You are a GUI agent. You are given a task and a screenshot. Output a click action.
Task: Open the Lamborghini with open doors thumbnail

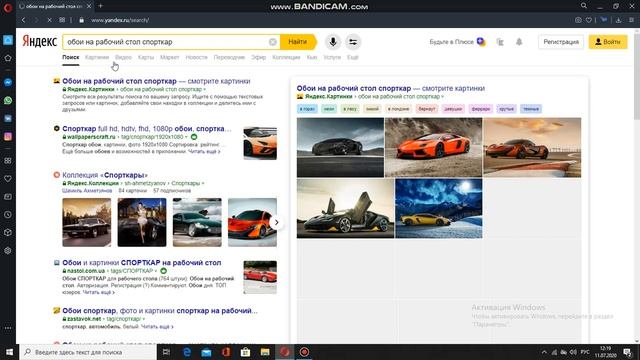click(x=345, y=208)
